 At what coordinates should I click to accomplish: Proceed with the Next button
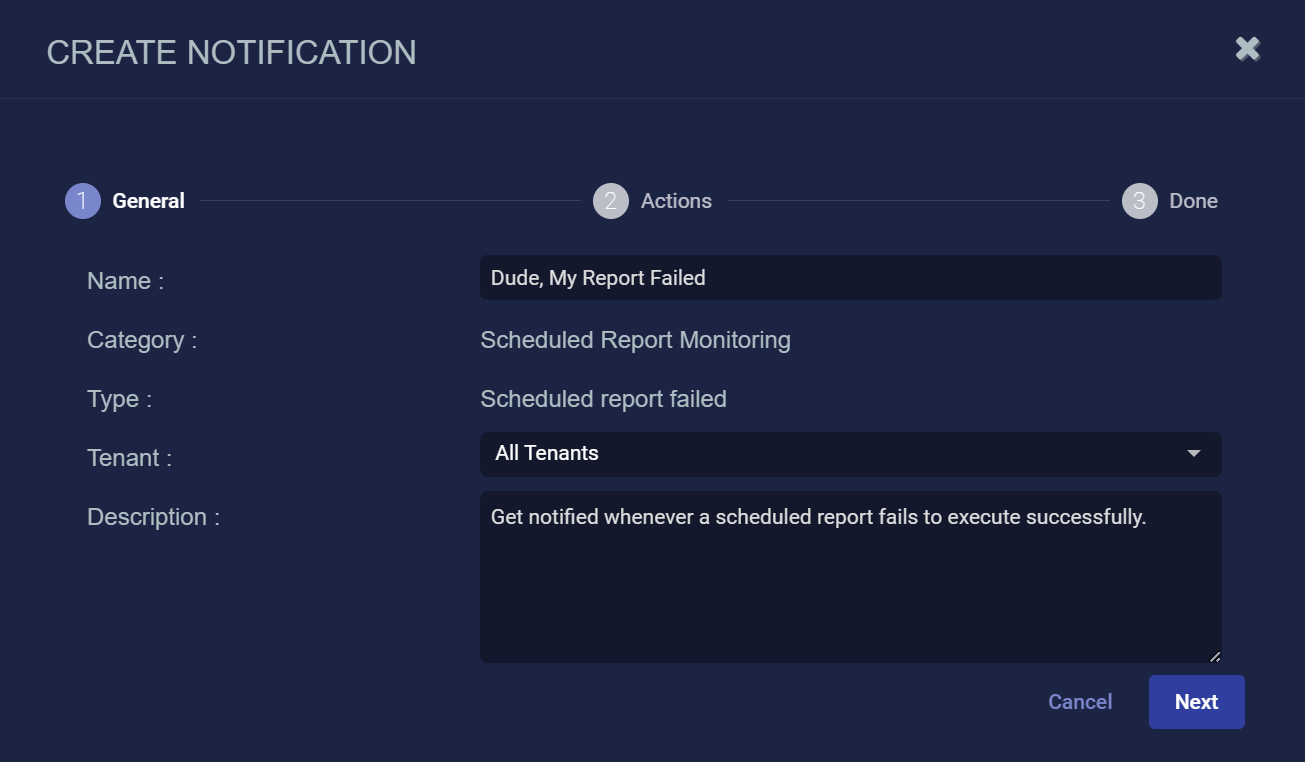pos(1196,702)
